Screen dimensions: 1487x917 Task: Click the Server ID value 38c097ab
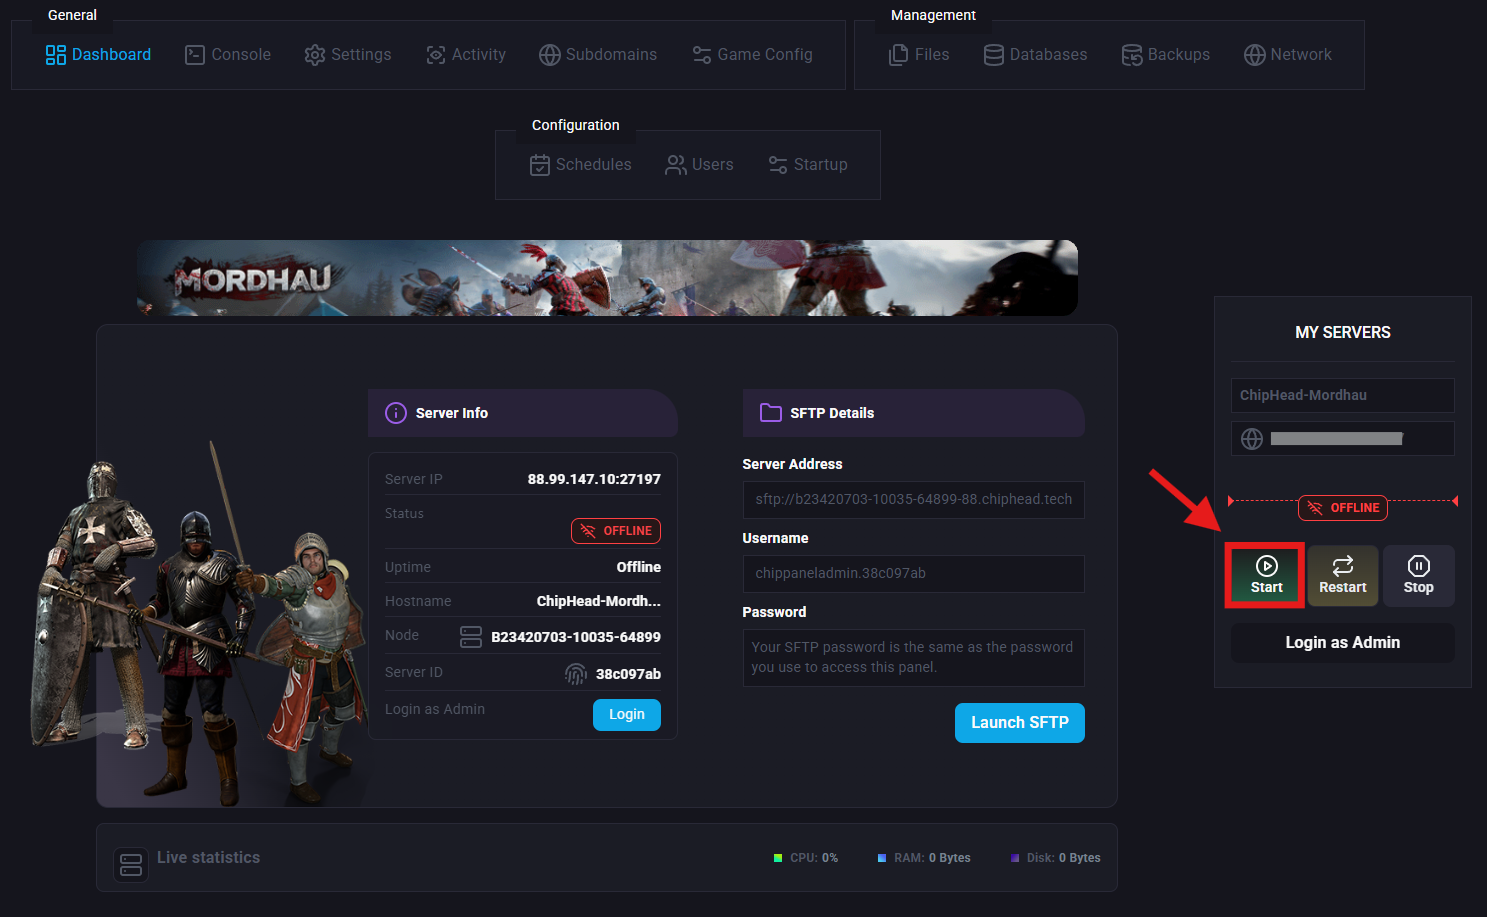click(628, 674)
